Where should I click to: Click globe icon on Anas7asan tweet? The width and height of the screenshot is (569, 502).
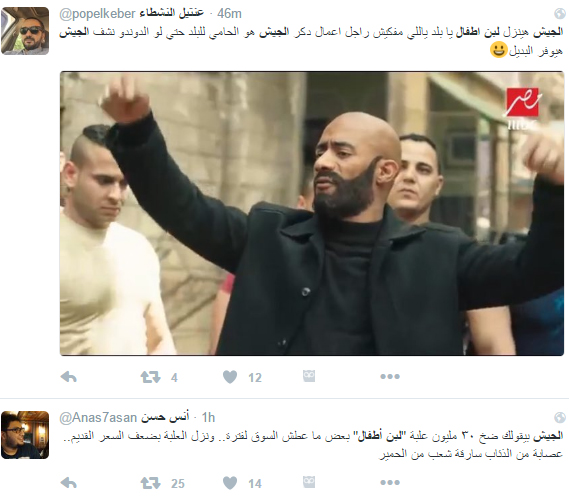560,417
